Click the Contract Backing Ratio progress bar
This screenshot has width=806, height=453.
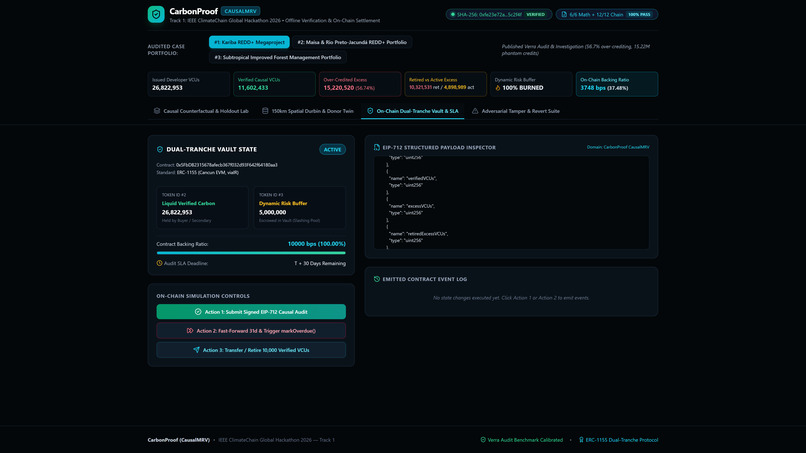click(251, 253)
